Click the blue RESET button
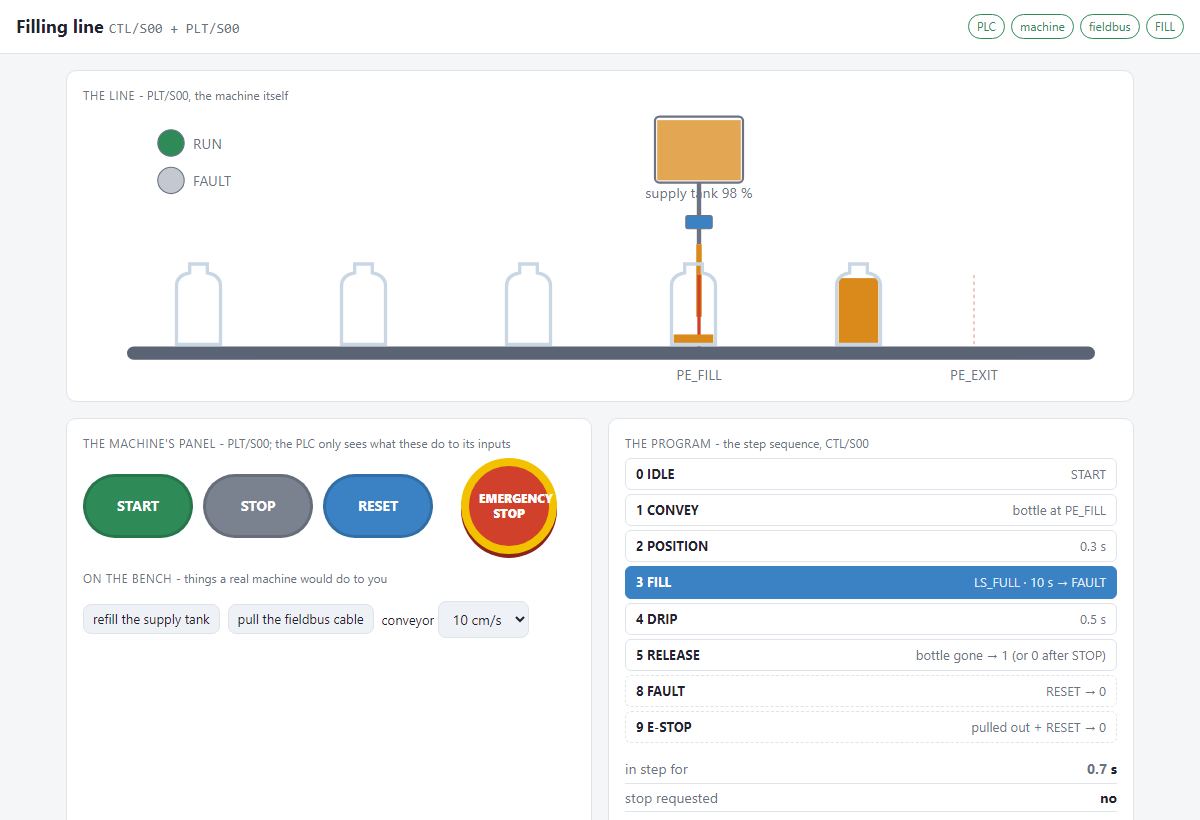Image resolution: width=1200 pixels, height=820 pixels. (x=378, y=506)
